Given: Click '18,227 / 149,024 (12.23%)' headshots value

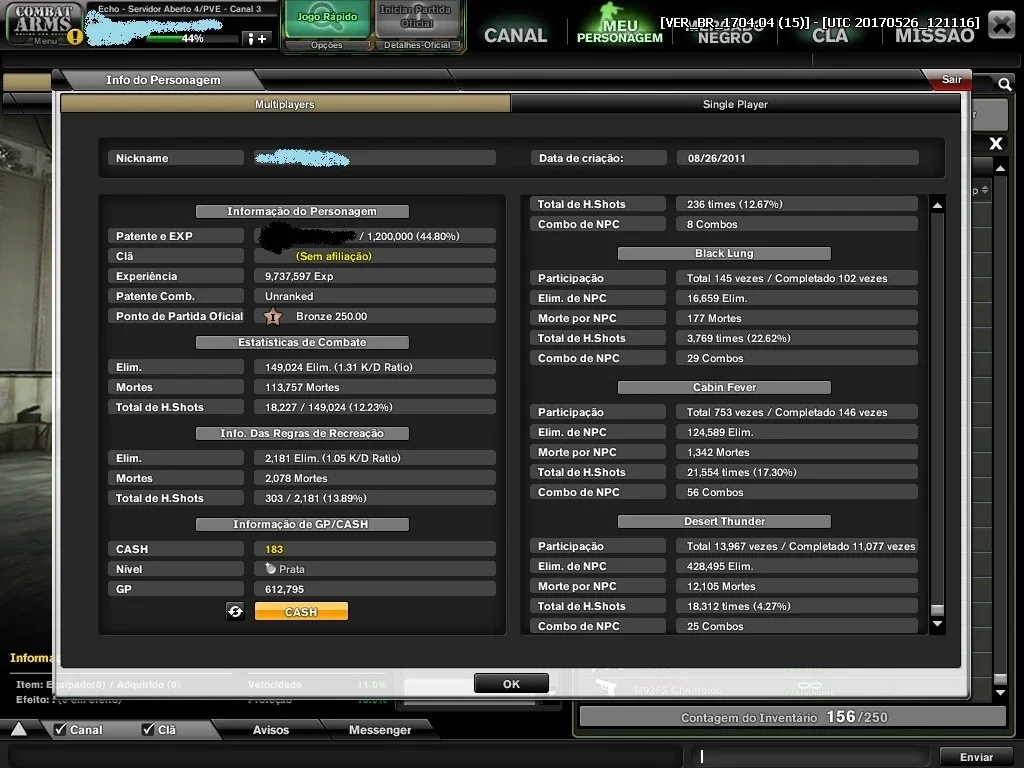Looking at the screenshot, I should (328, 408).
